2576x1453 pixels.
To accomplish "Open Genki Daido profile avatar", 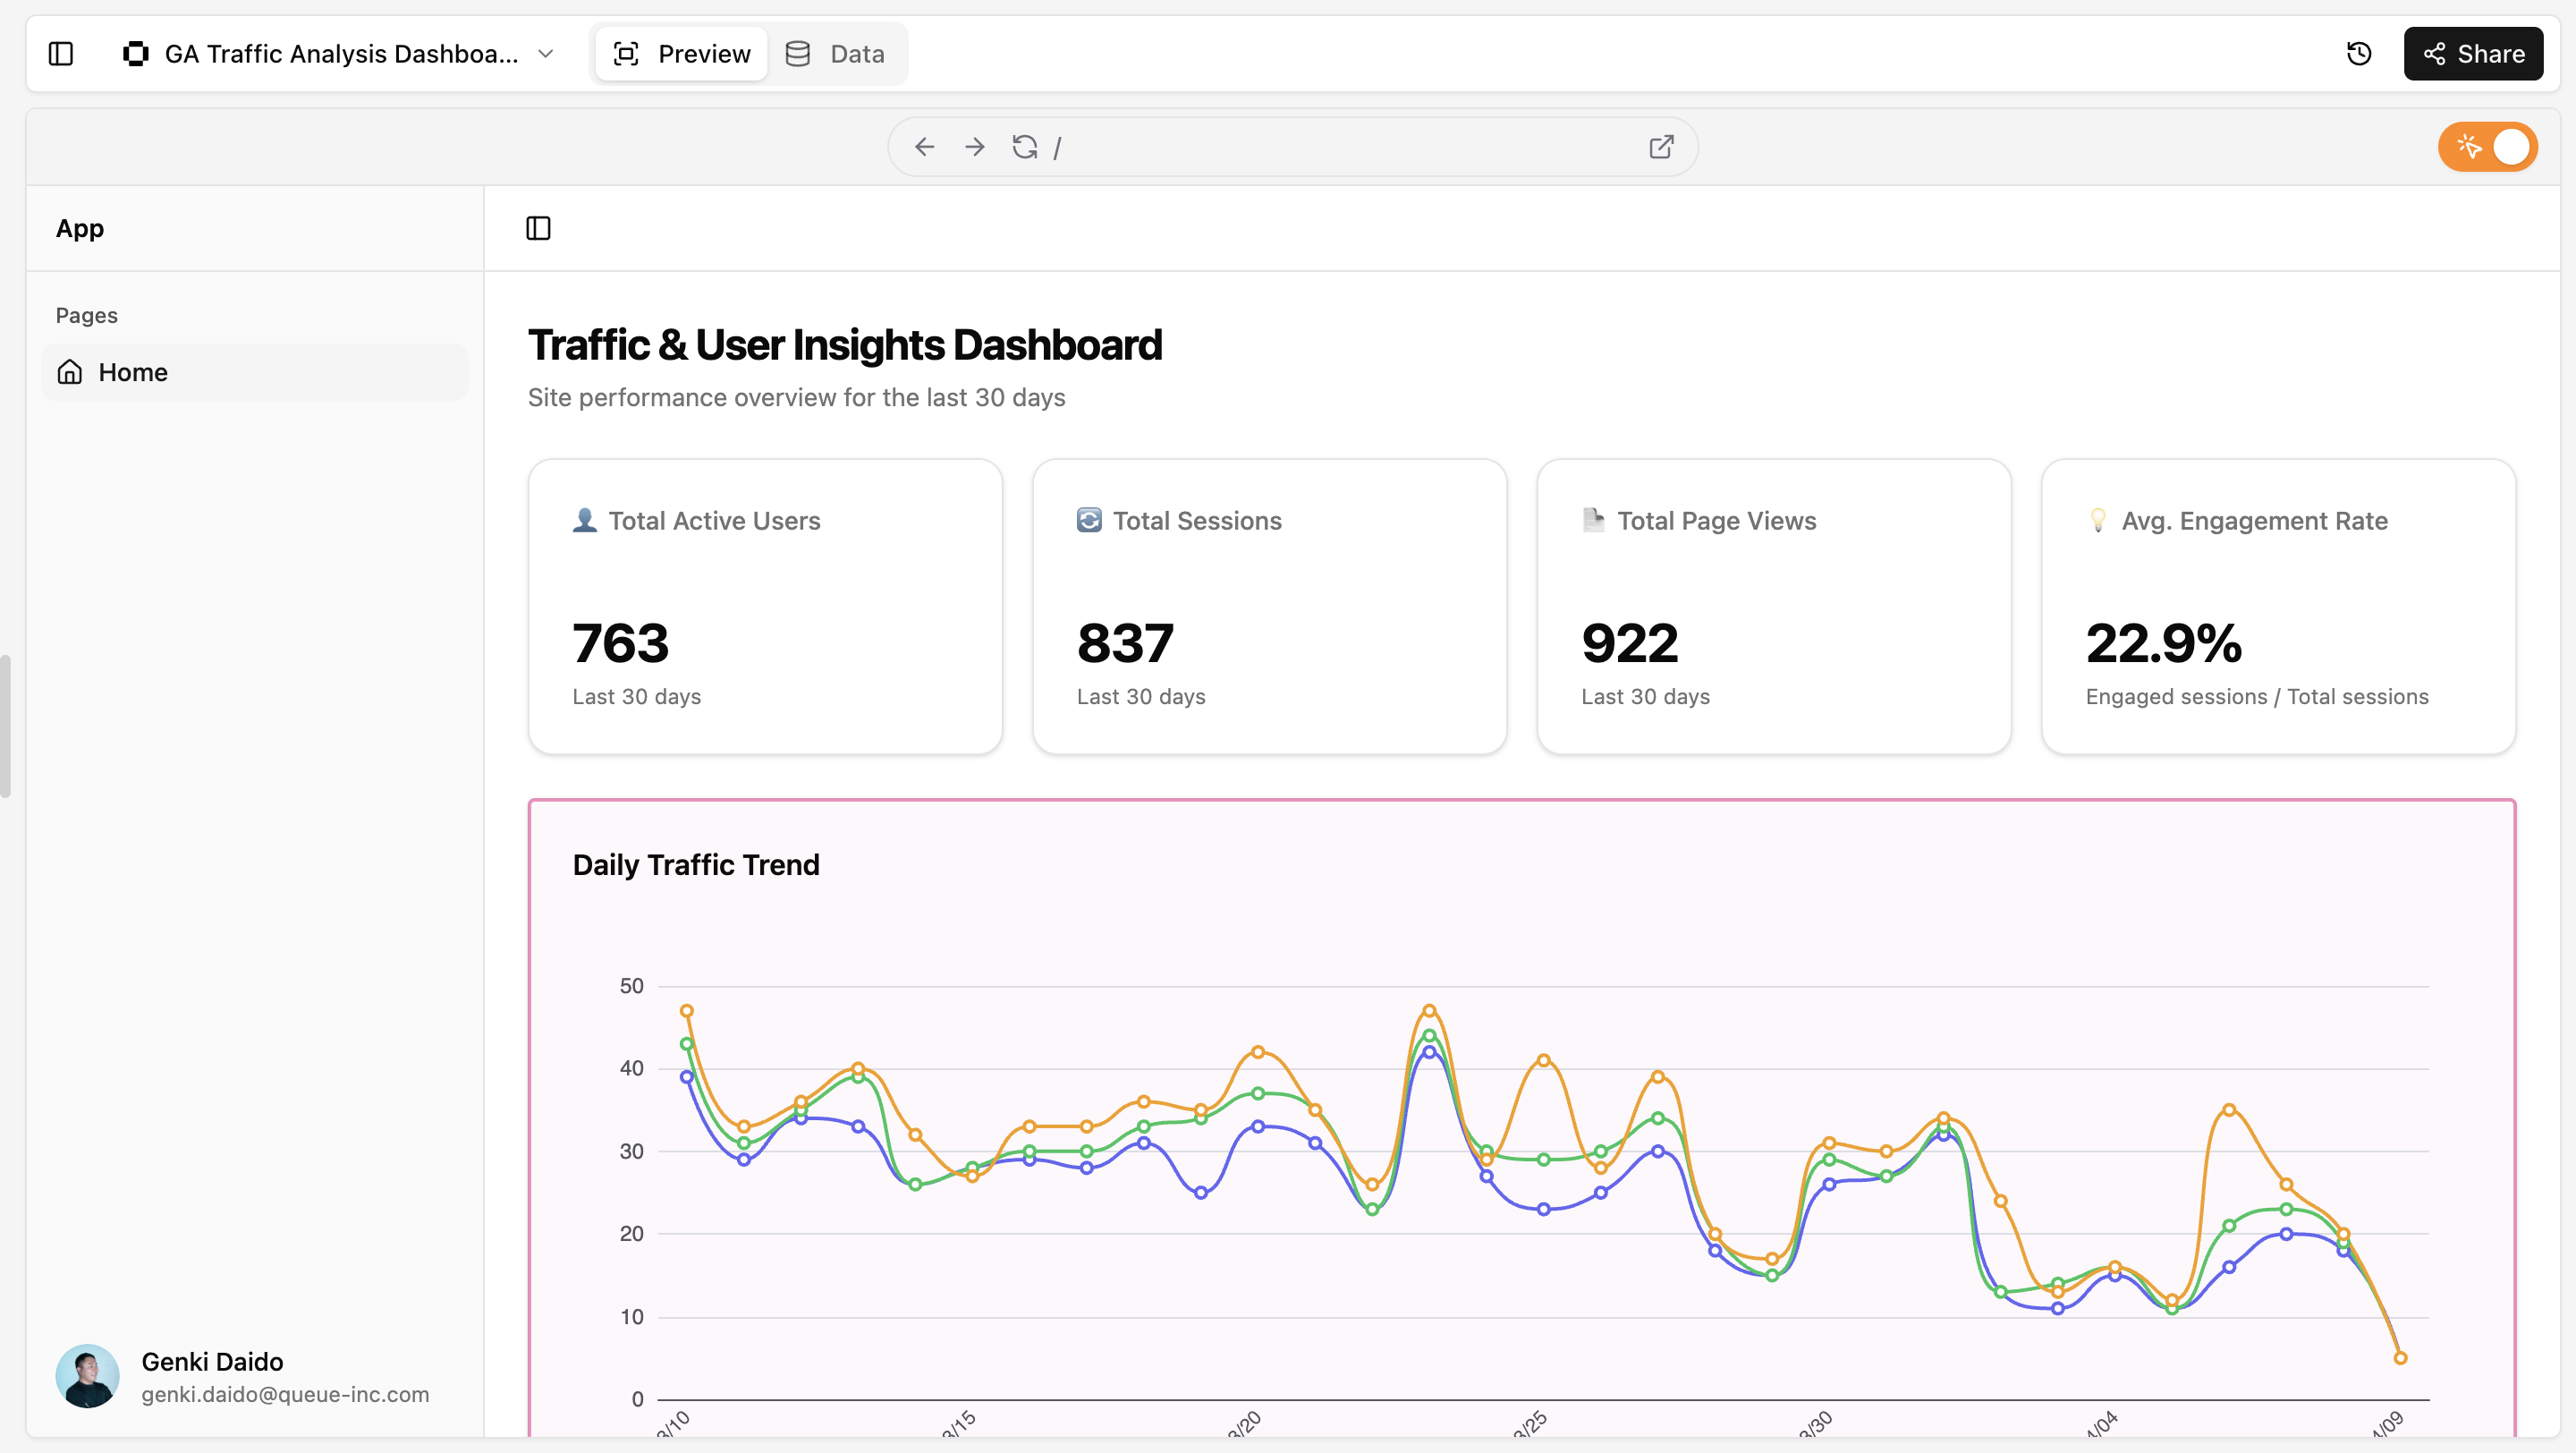I will coord(87,1376).
